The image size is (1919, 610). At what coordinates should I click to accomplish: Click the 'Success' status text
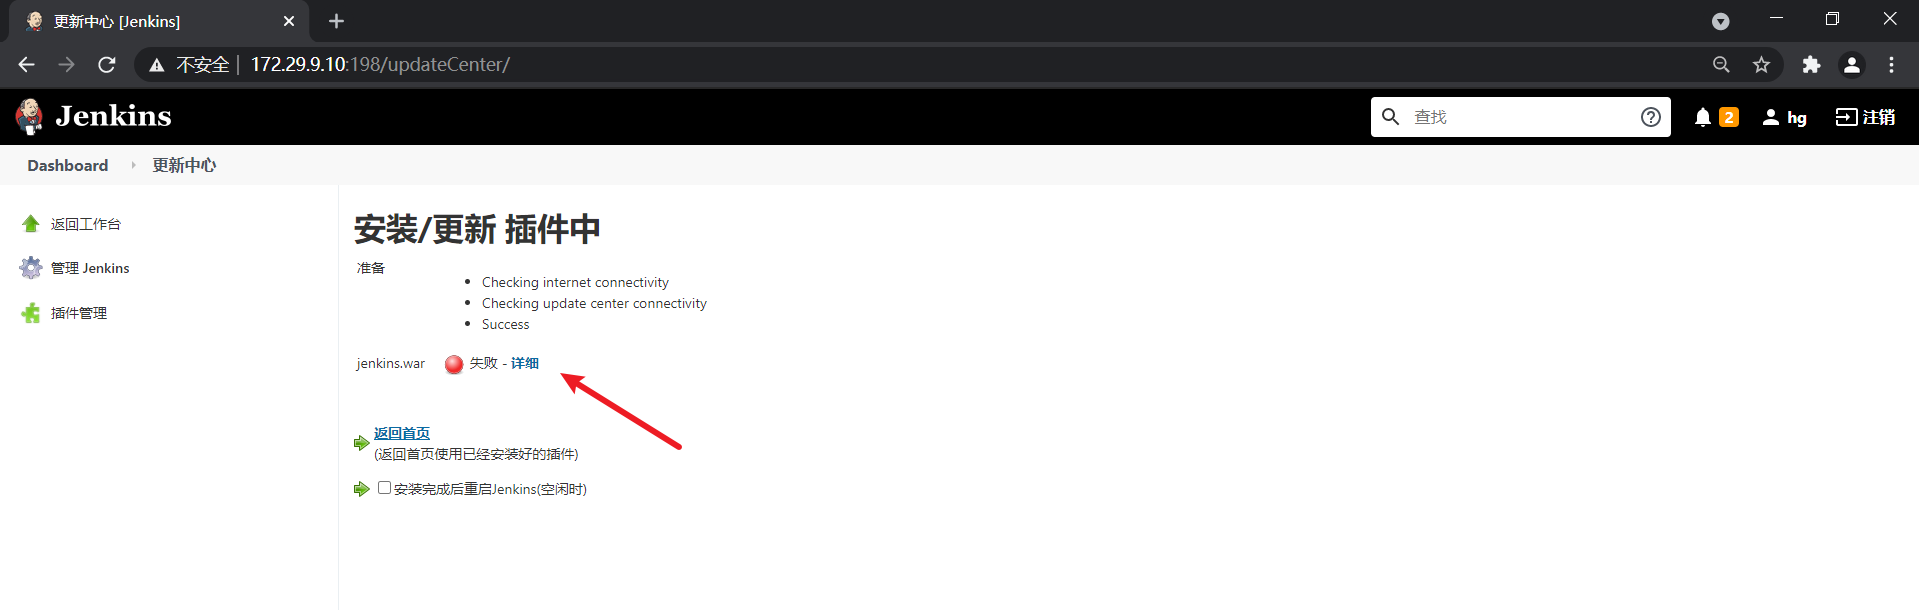[x=506, y=324]
